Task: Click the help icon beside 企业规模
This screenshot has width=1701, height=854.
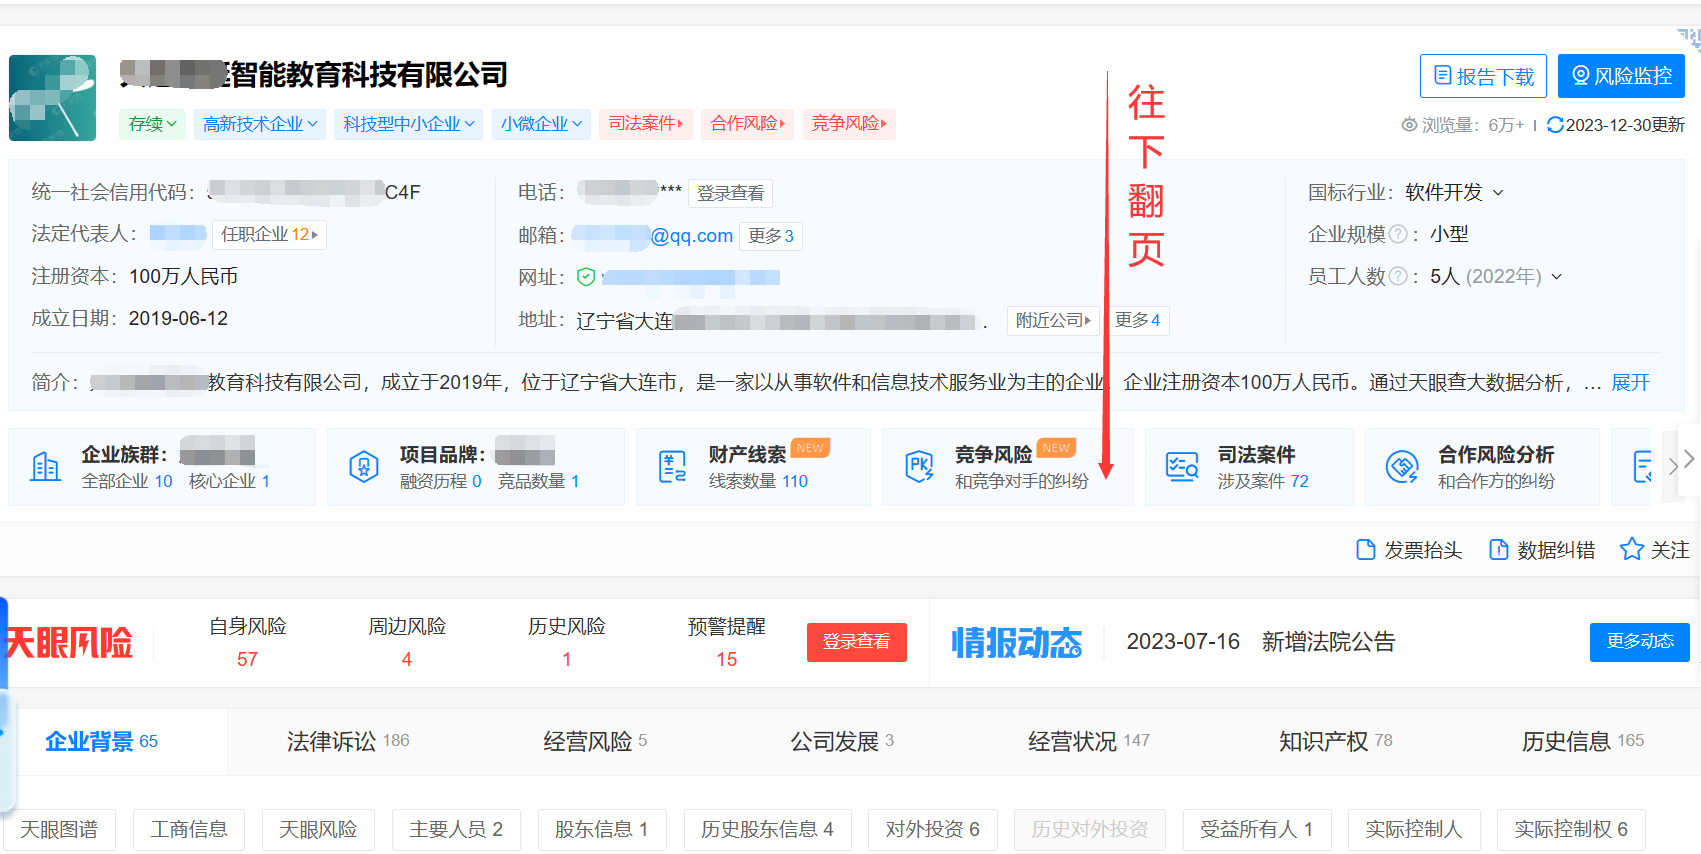Action: pos(1398,234)
